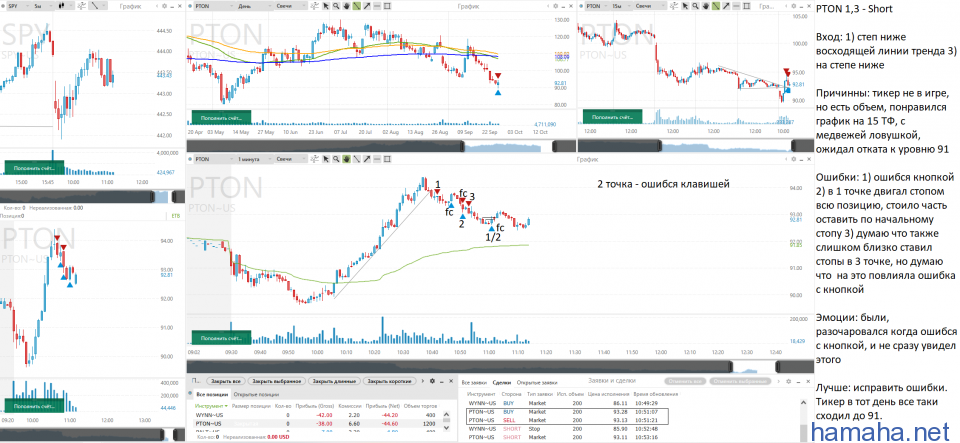Click the deals table vertical scrollbar

[x=803, y=422]
